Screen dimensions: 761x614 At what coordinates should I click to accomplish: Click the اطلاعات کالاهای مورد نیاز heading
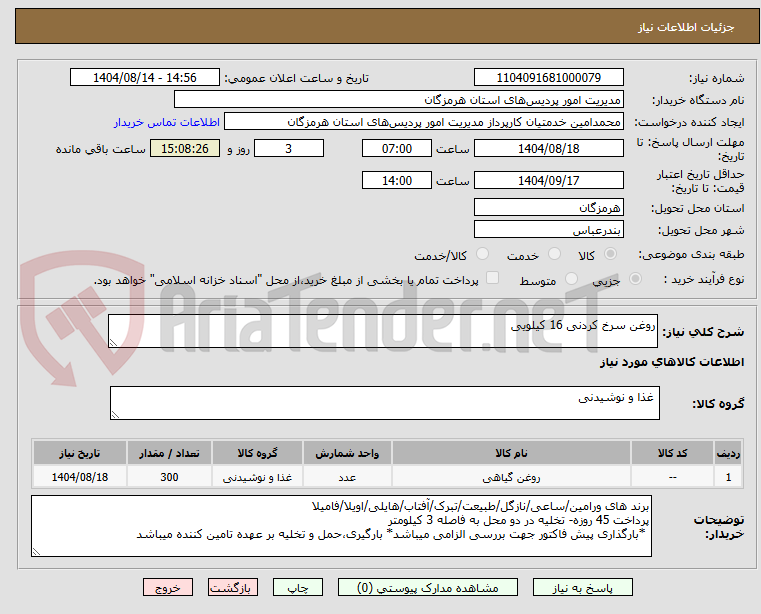pos(672,362)
